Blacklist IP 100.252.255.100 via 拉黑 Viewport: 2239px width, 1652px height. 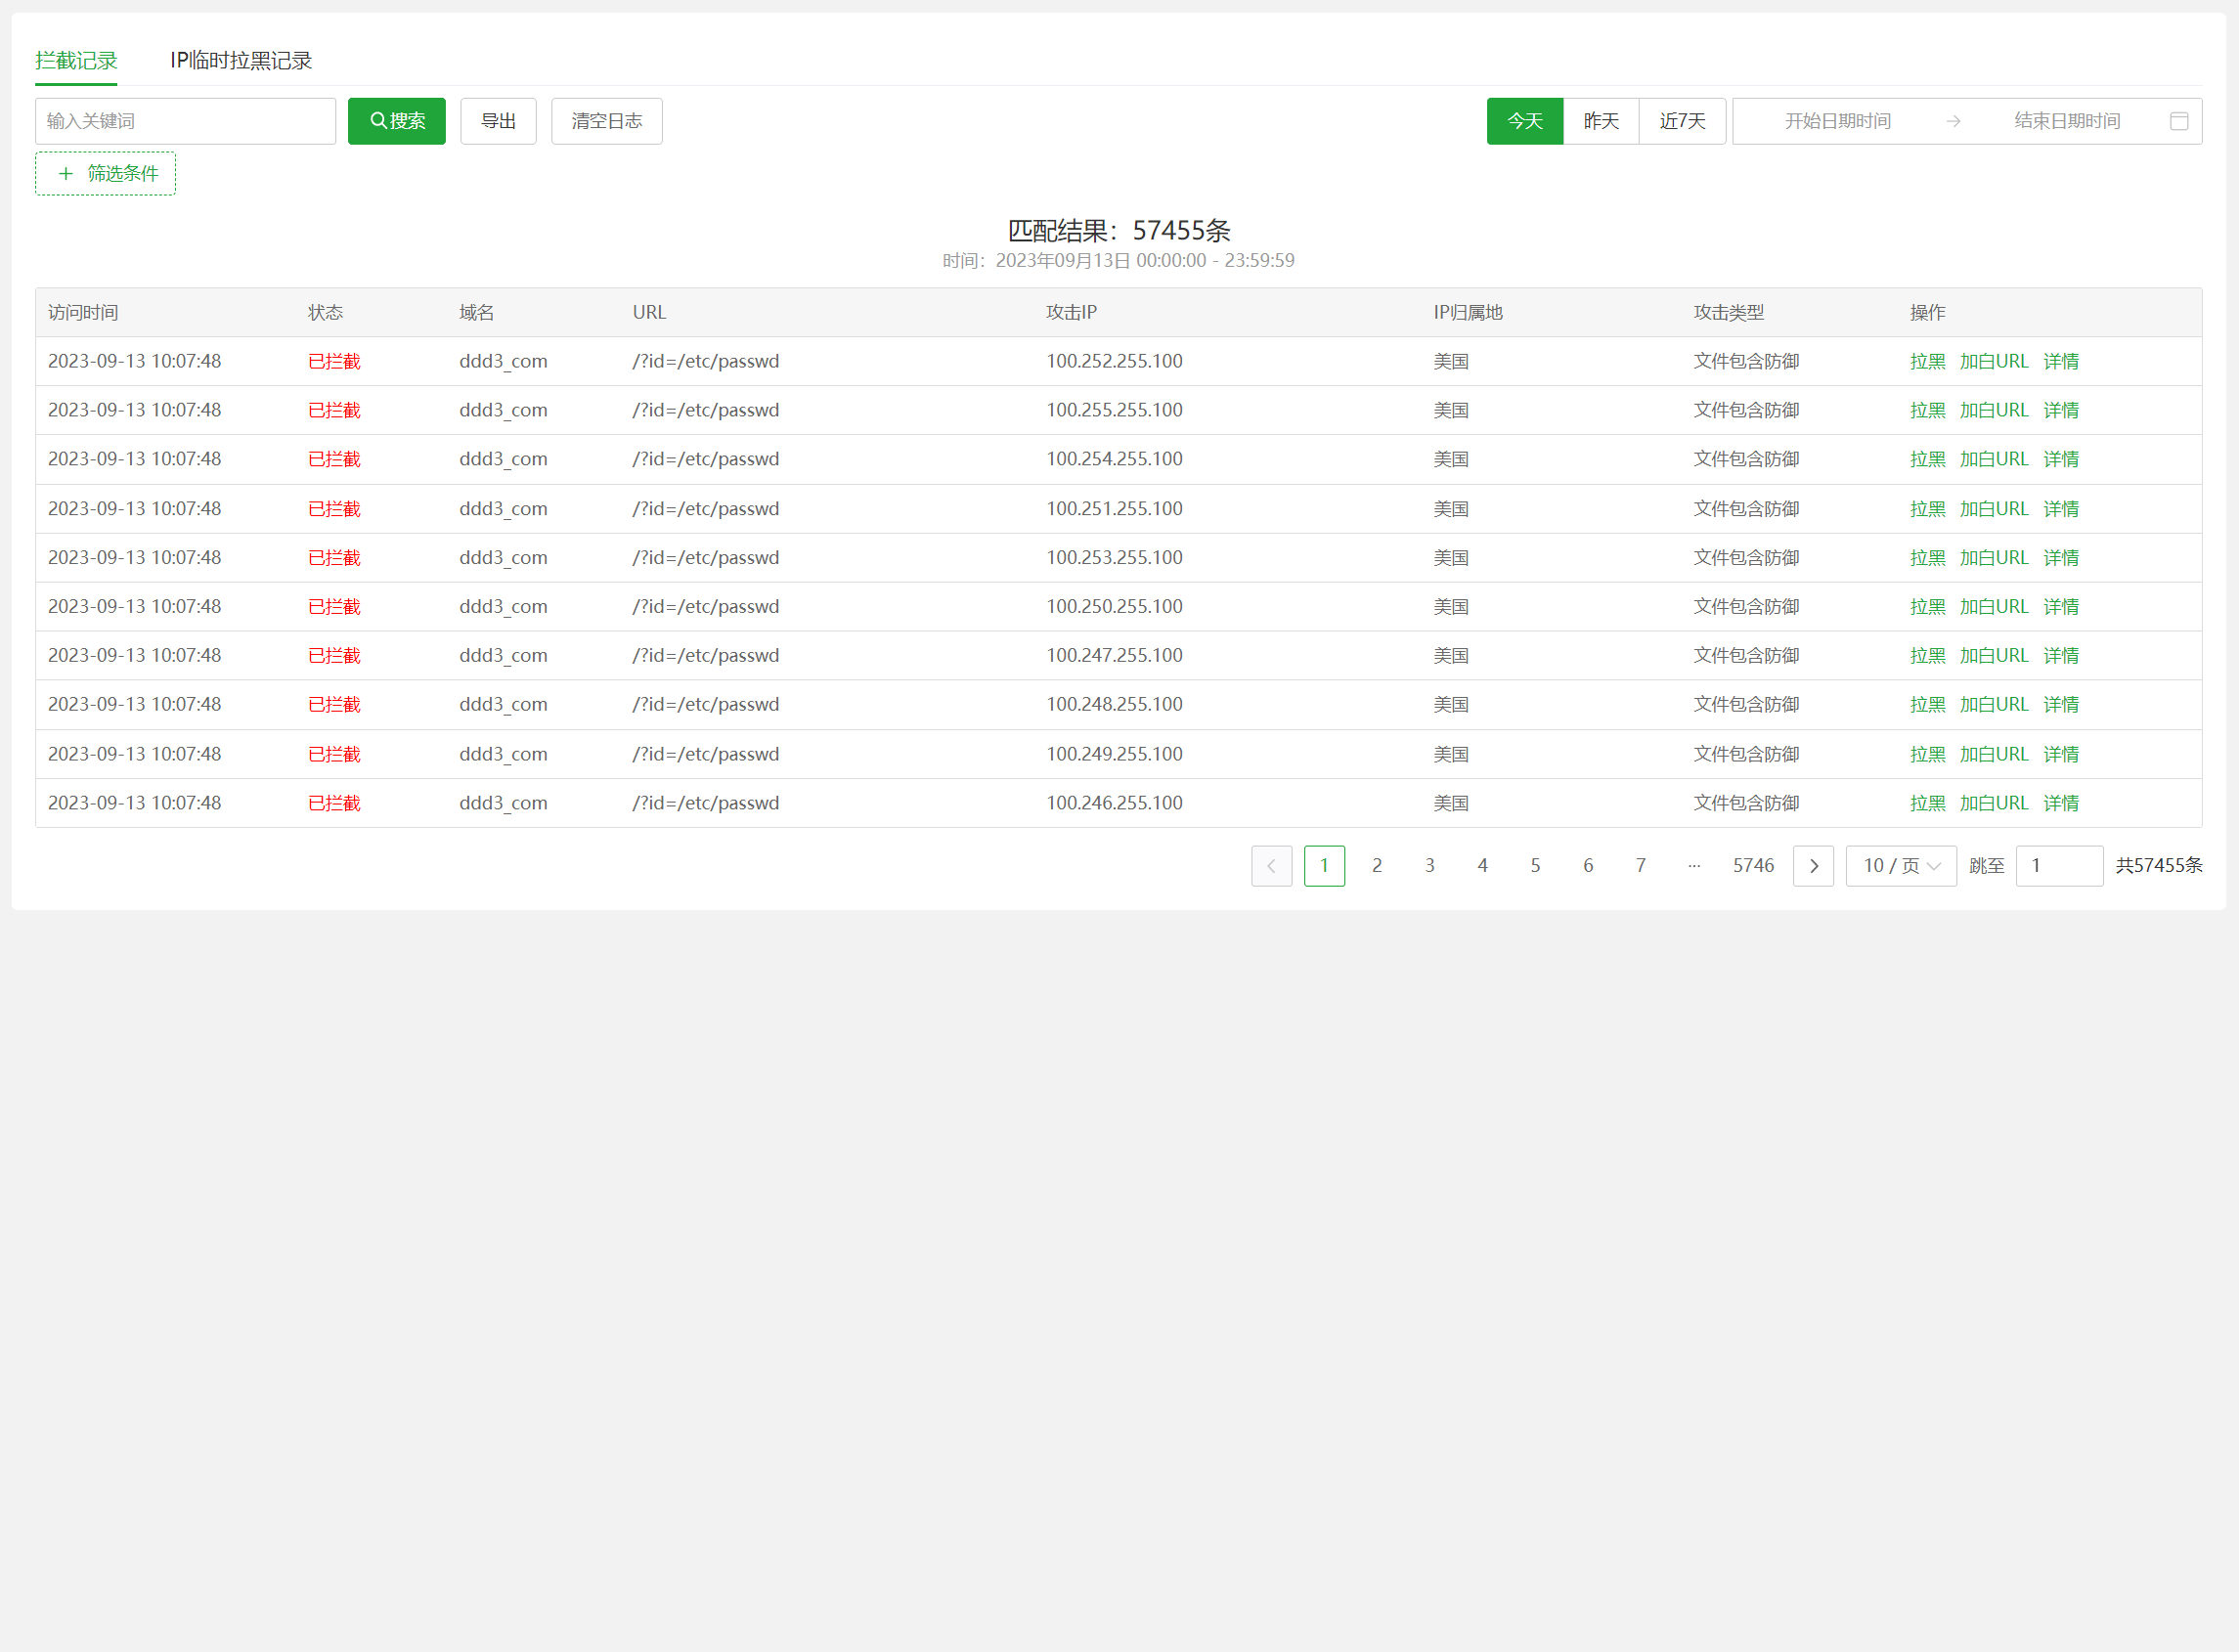(x=1927, y=362)
